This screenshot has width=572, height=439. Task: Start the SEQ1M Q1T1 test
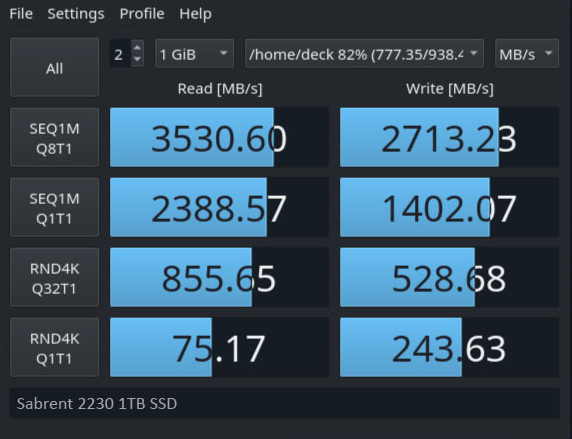pyautogui.click(x=54, y=207)
